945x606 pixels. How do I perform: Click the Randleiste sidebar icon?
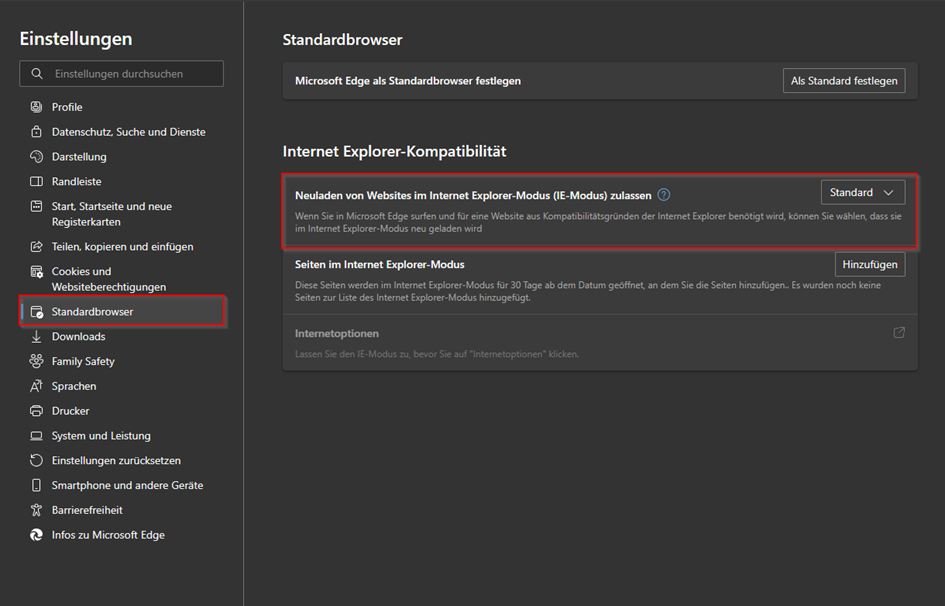point(37,181)
